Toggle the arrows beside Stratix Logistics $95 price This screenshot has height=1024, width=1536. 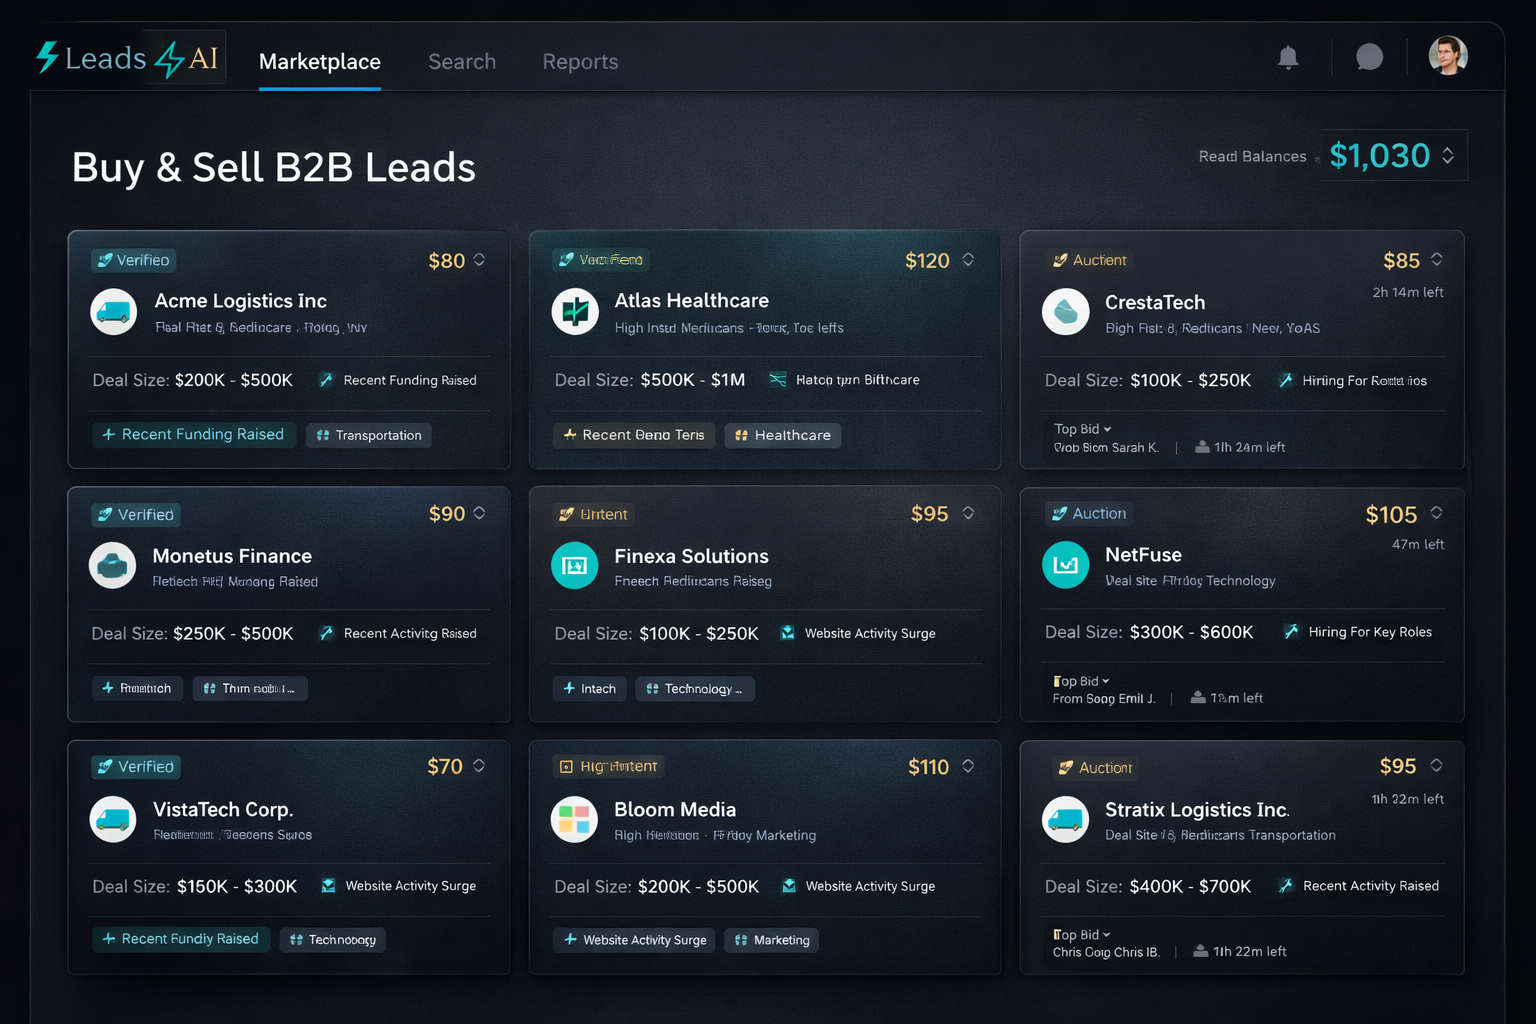1437,765
